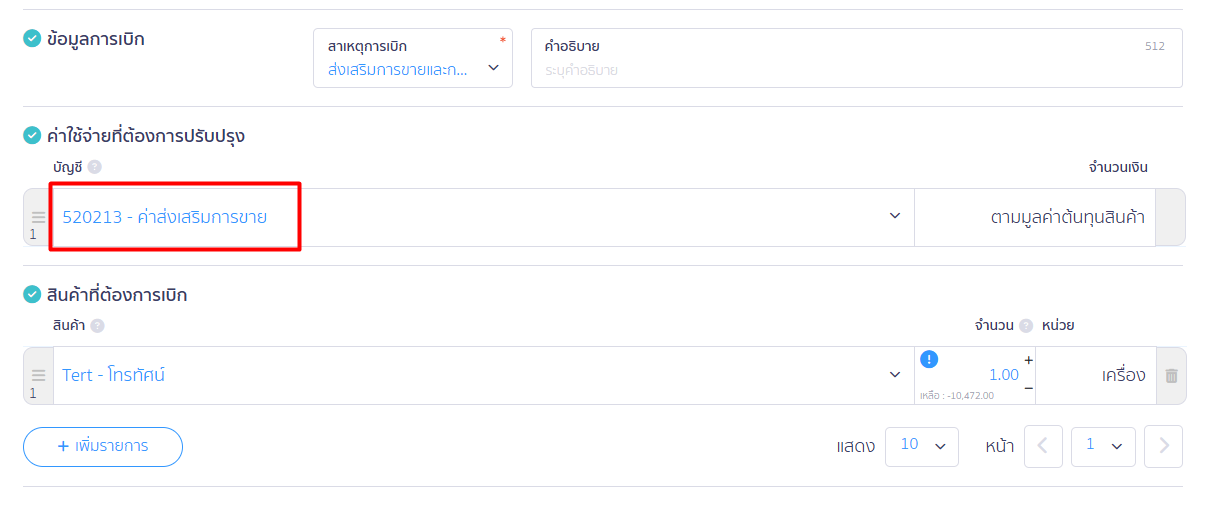Expand the 520213 - ค่าส่งเสริมการขาย account dropdown
Image resolution: width=1209 pixels, height=505 pixels.
[x=895, y=216]
